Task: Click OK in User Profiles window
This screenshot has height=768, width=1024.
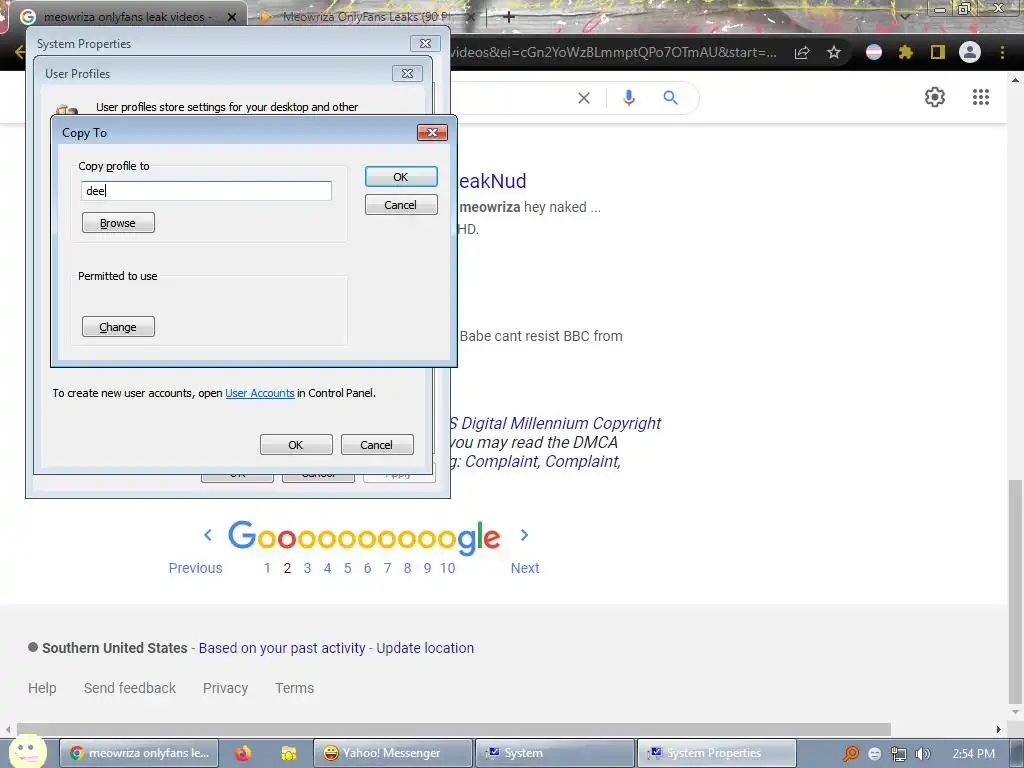Action: pos(296,445)
